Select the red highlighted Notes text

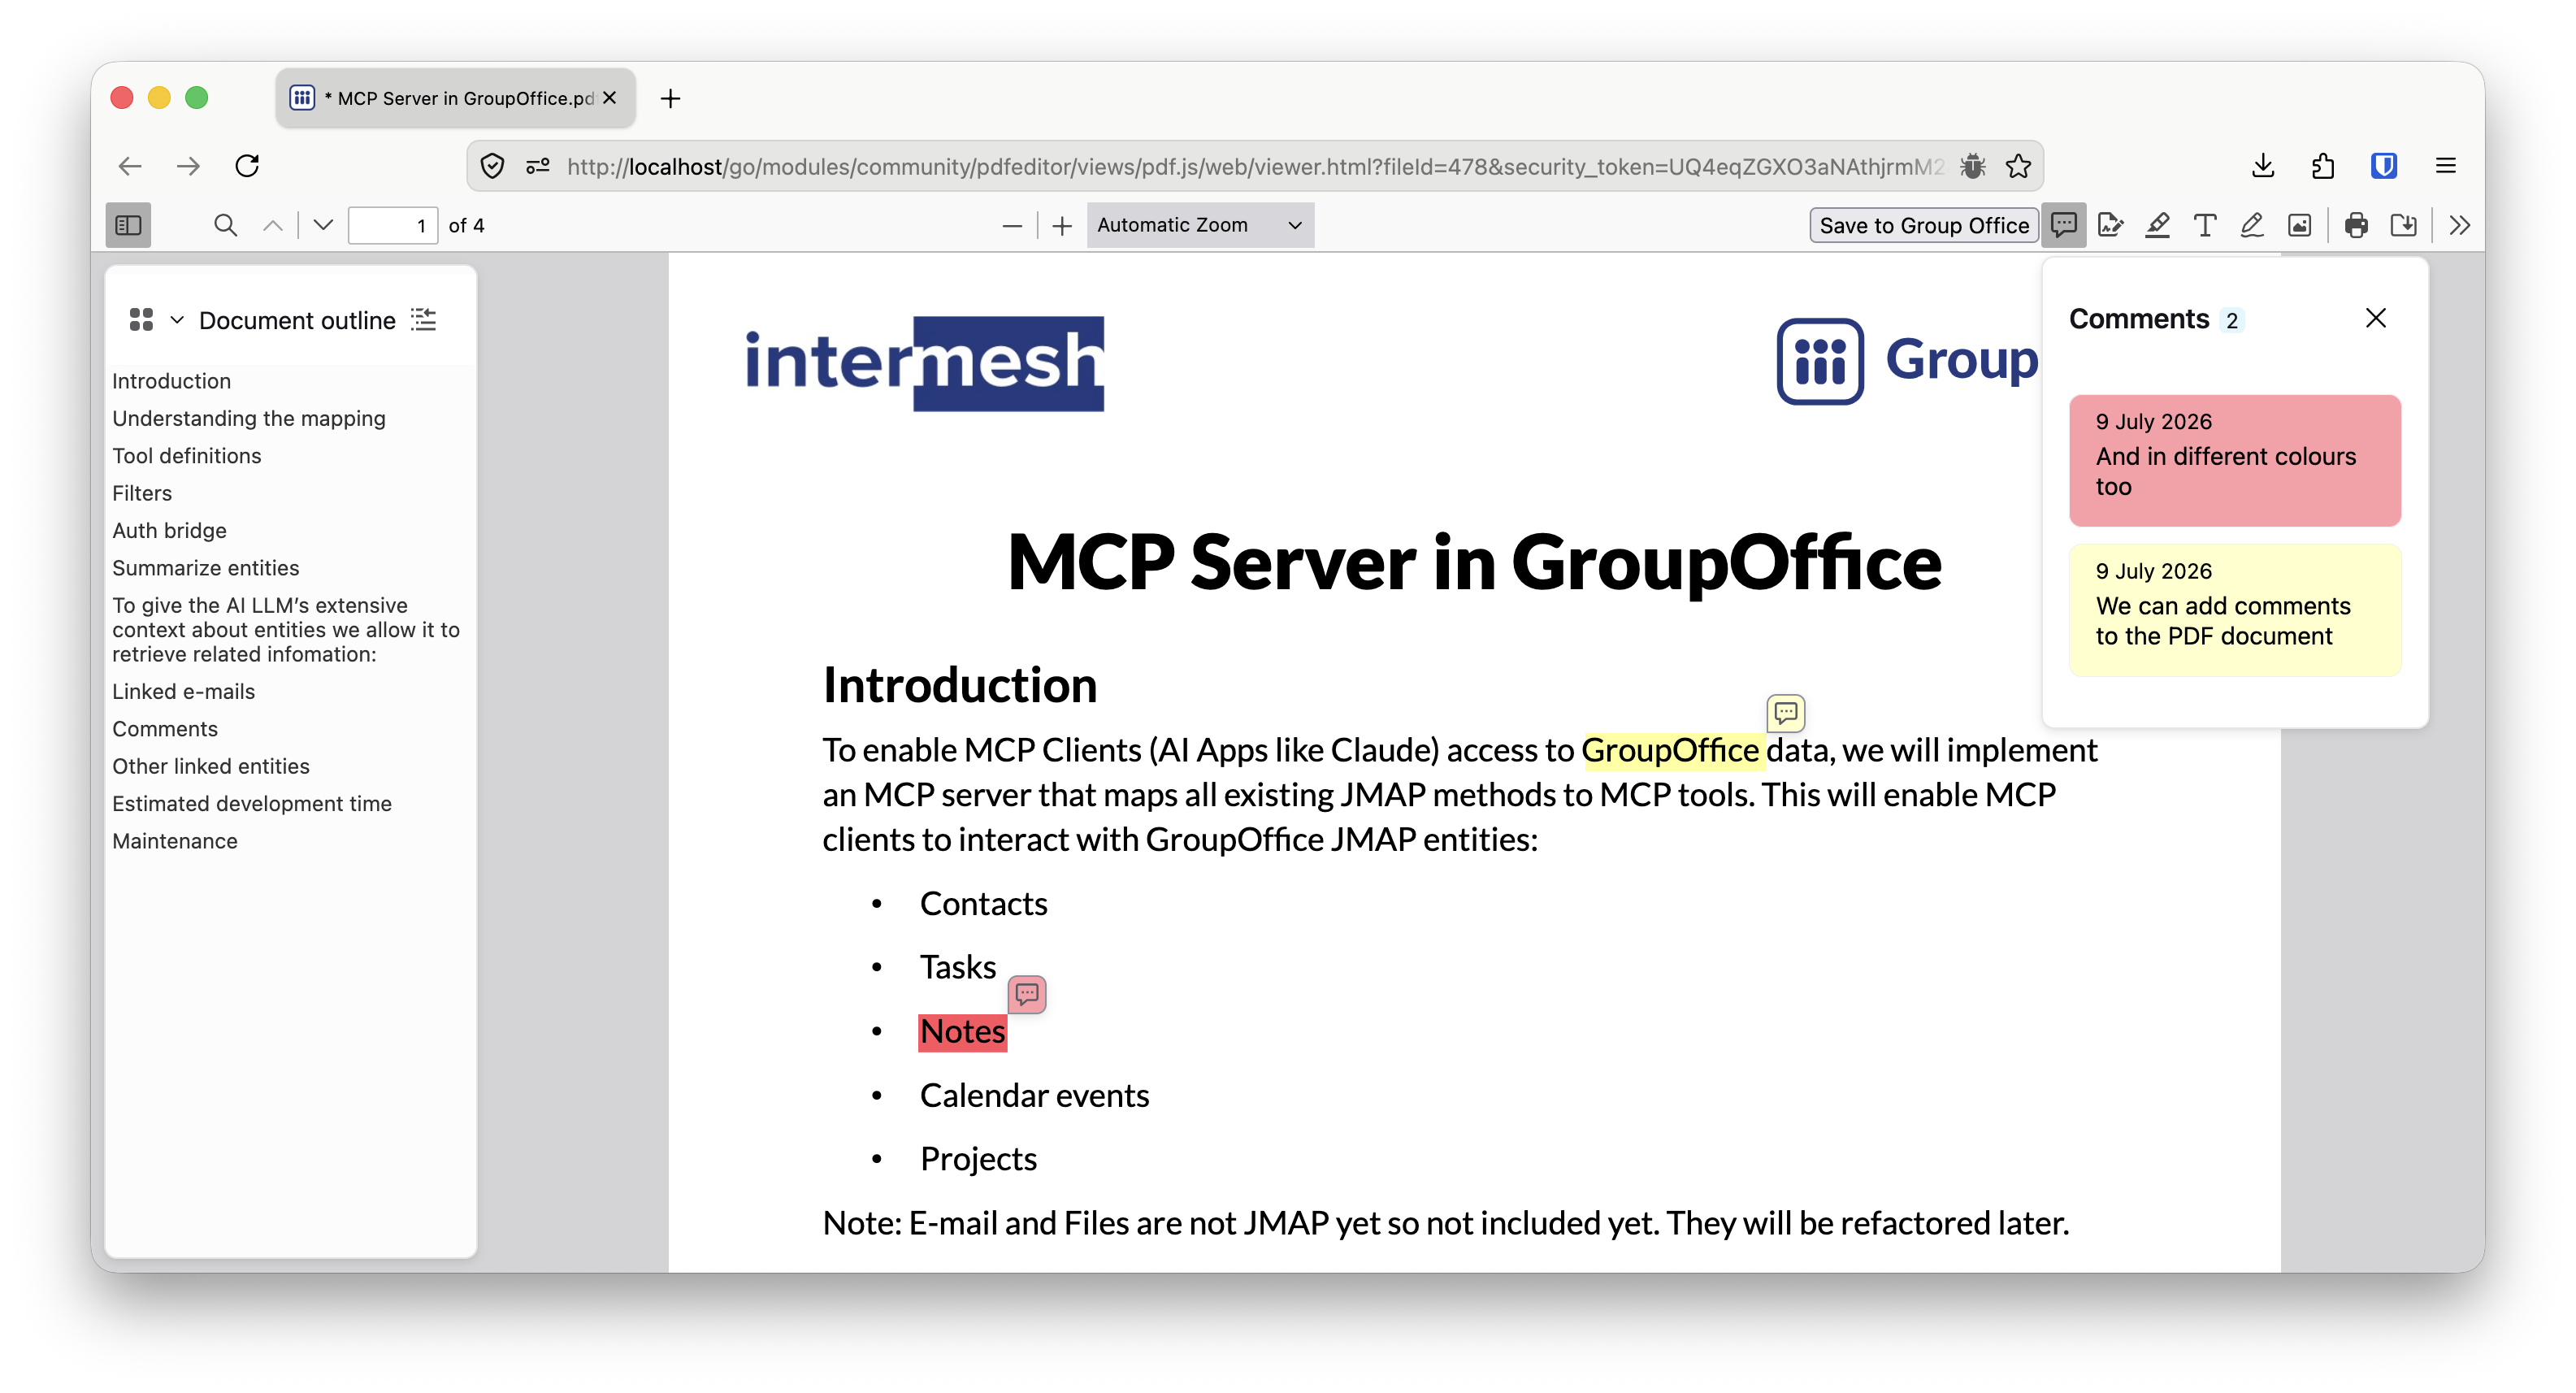[x=962, y=1031]
